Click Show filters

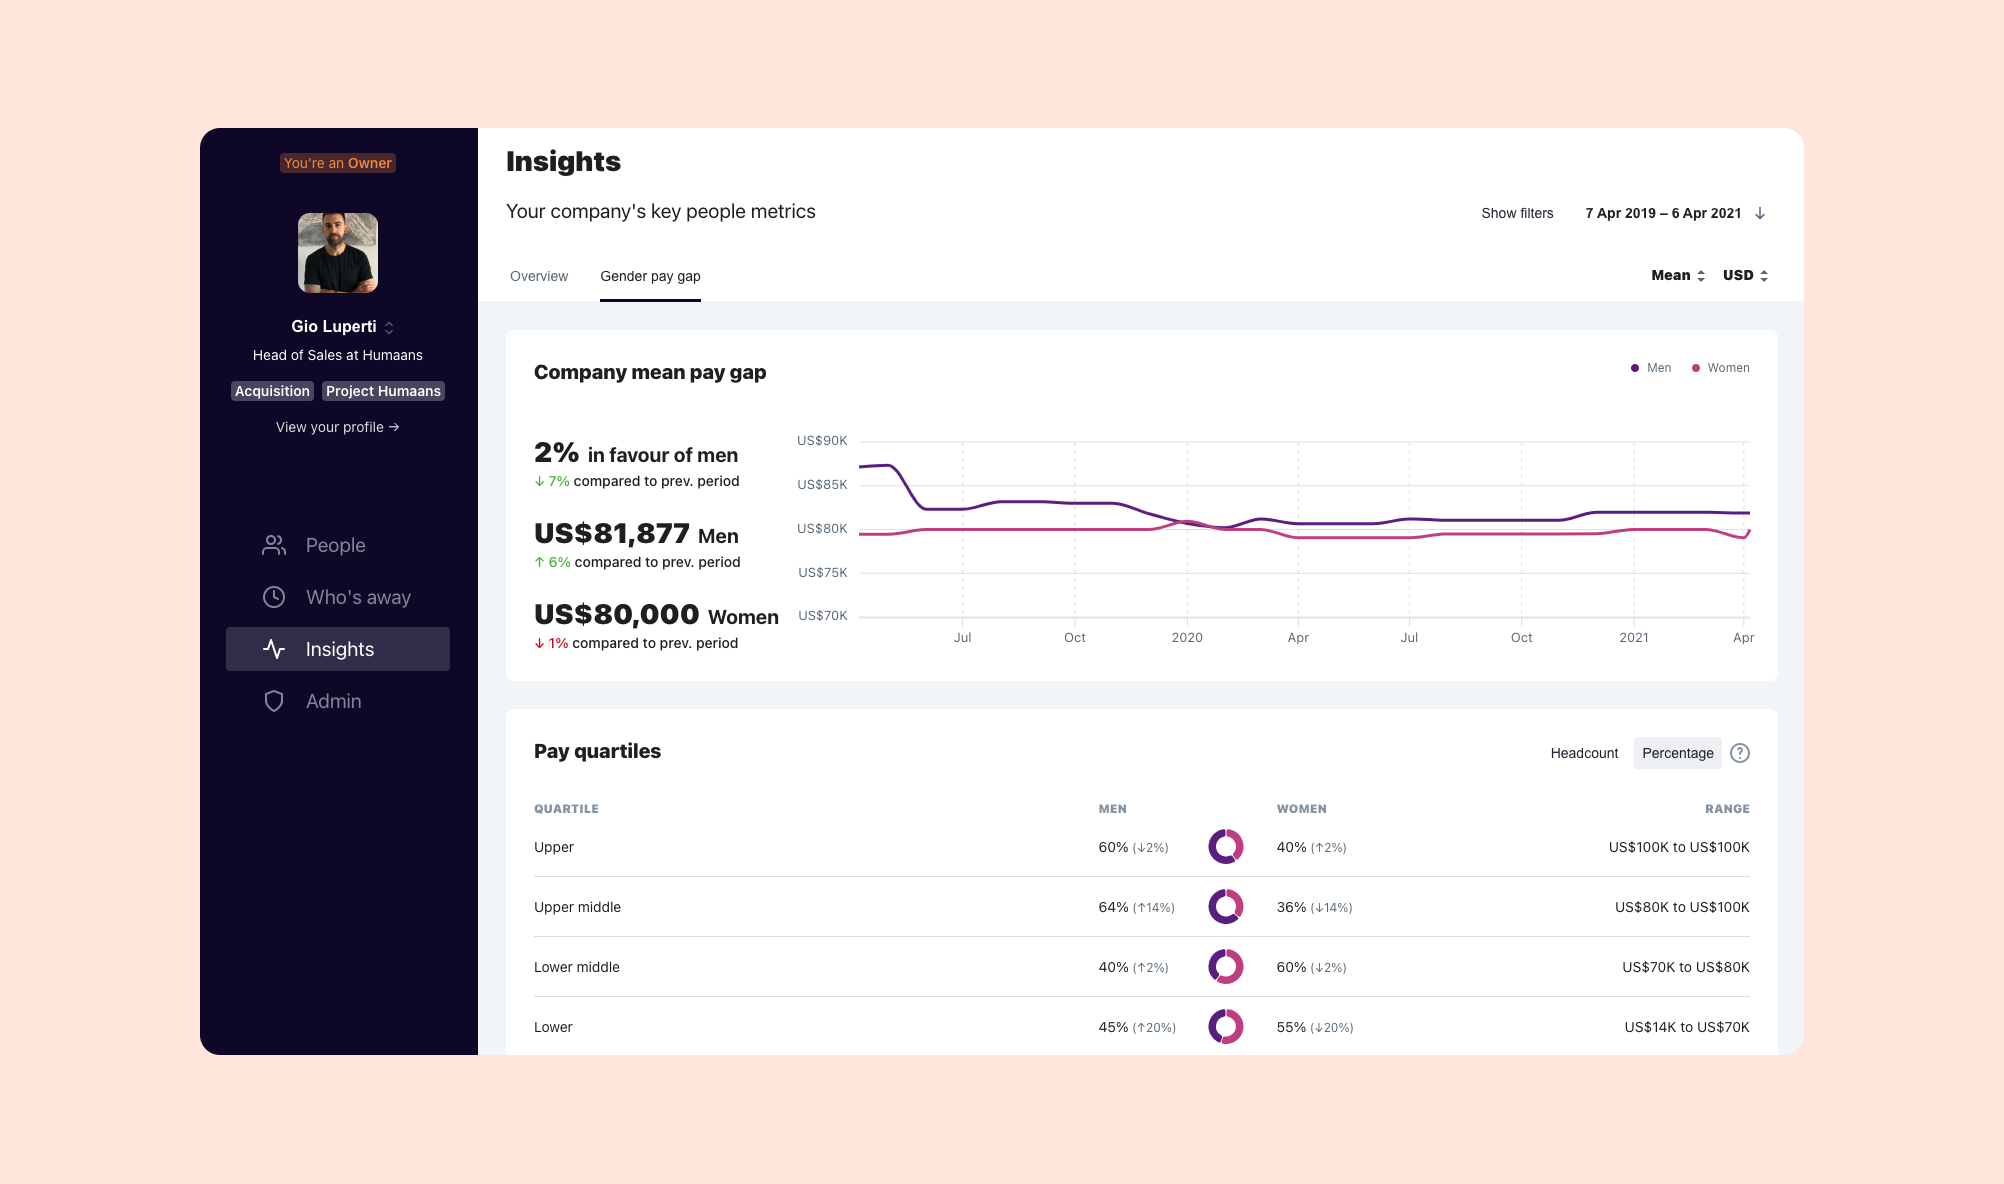(1517, 213)
